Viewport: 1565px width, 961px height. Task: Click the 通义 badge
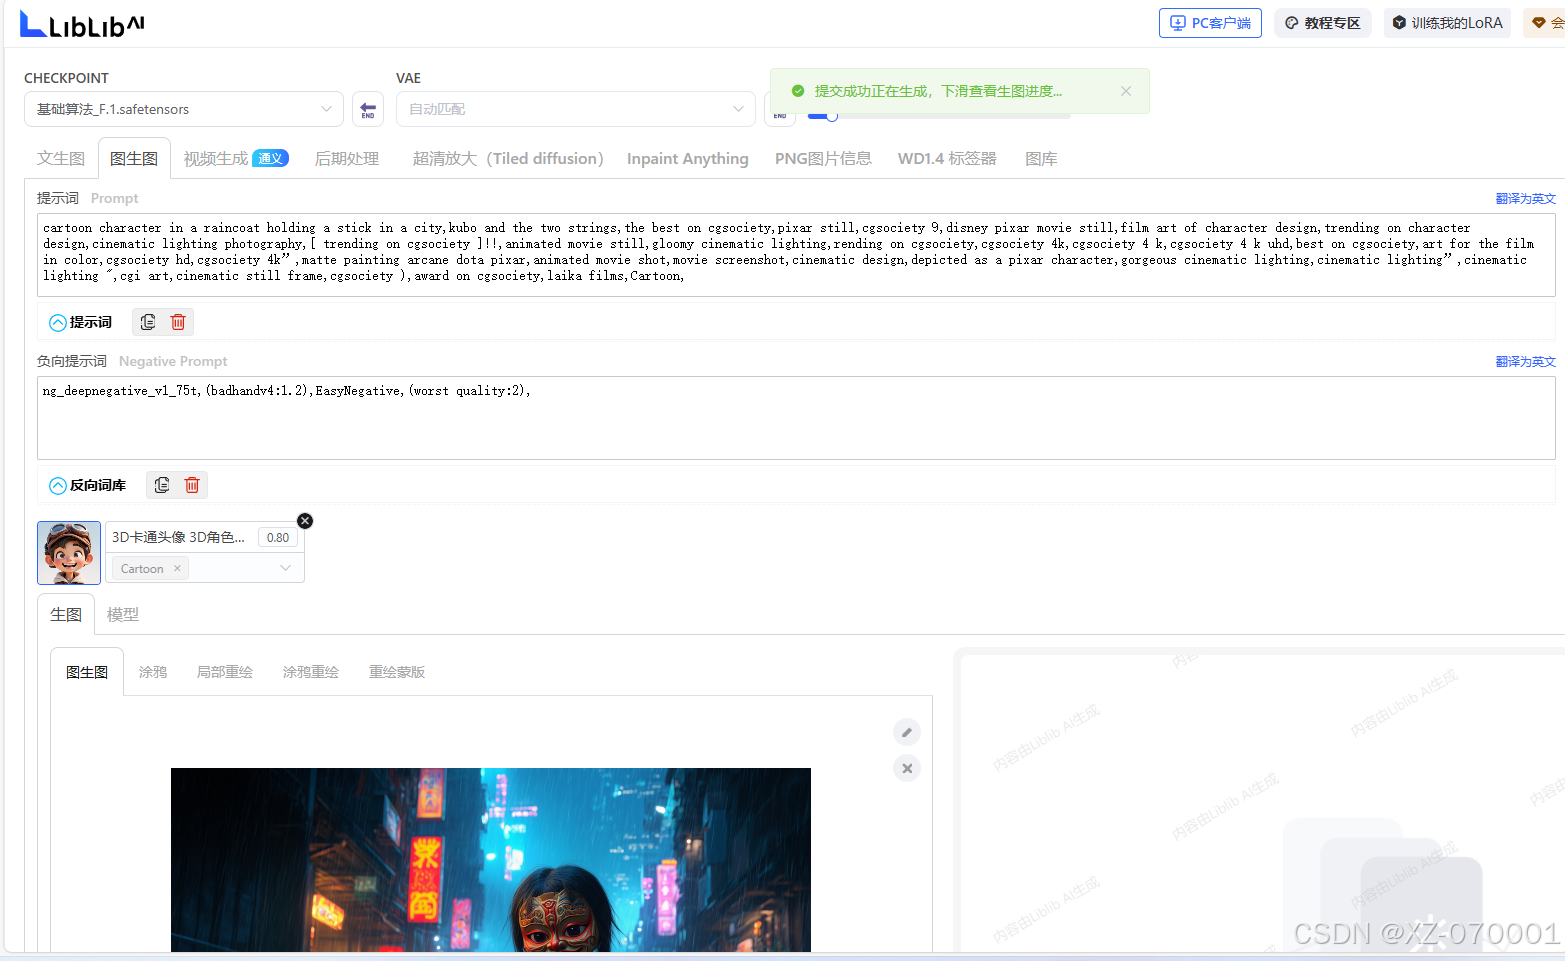click(270, 158)
